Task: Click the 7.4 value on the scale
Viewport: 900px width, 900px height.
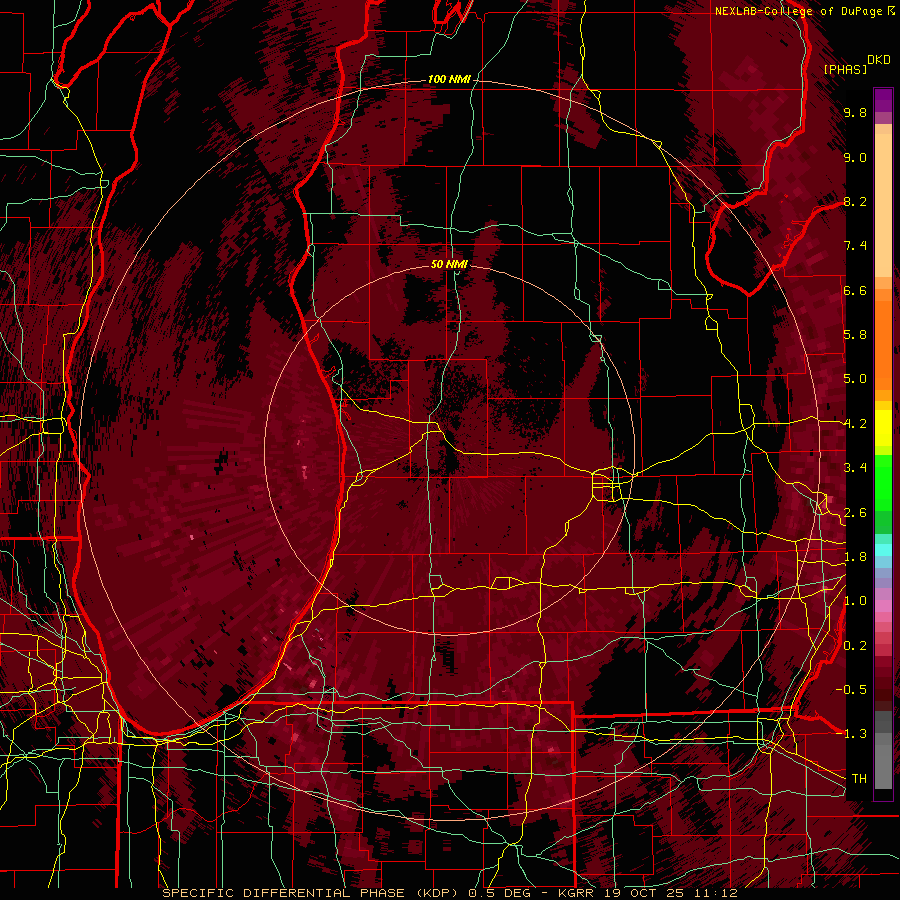Action: [x=855, y=246]
